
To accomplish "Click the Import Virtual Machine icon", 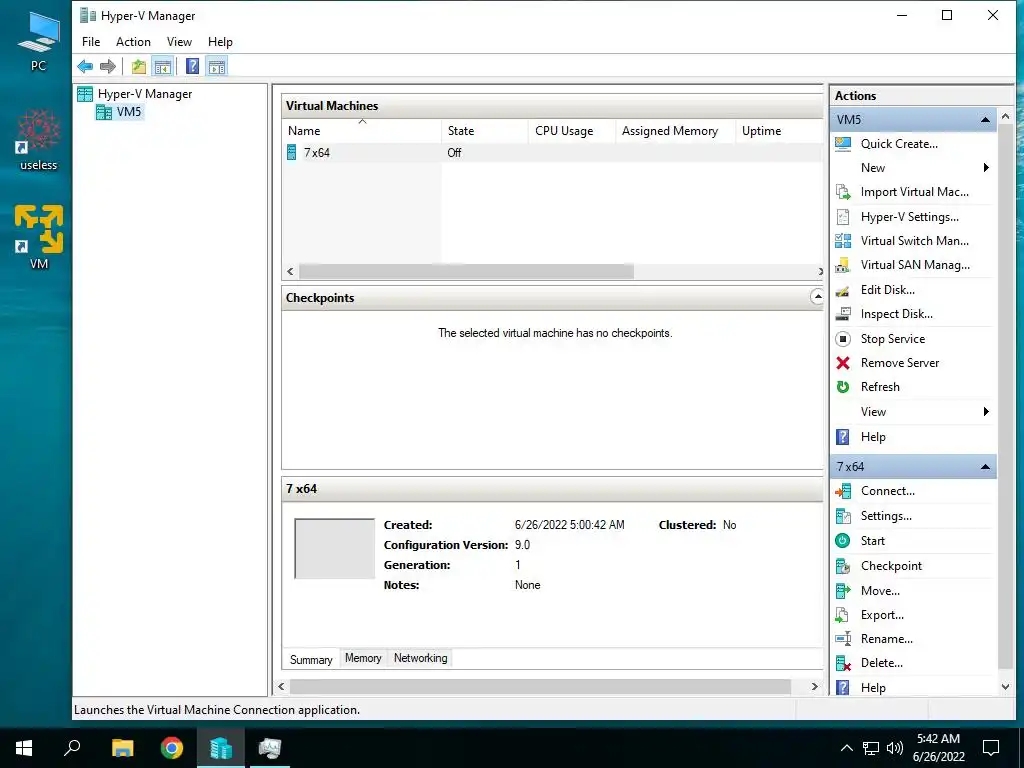I will click(843, 192).
